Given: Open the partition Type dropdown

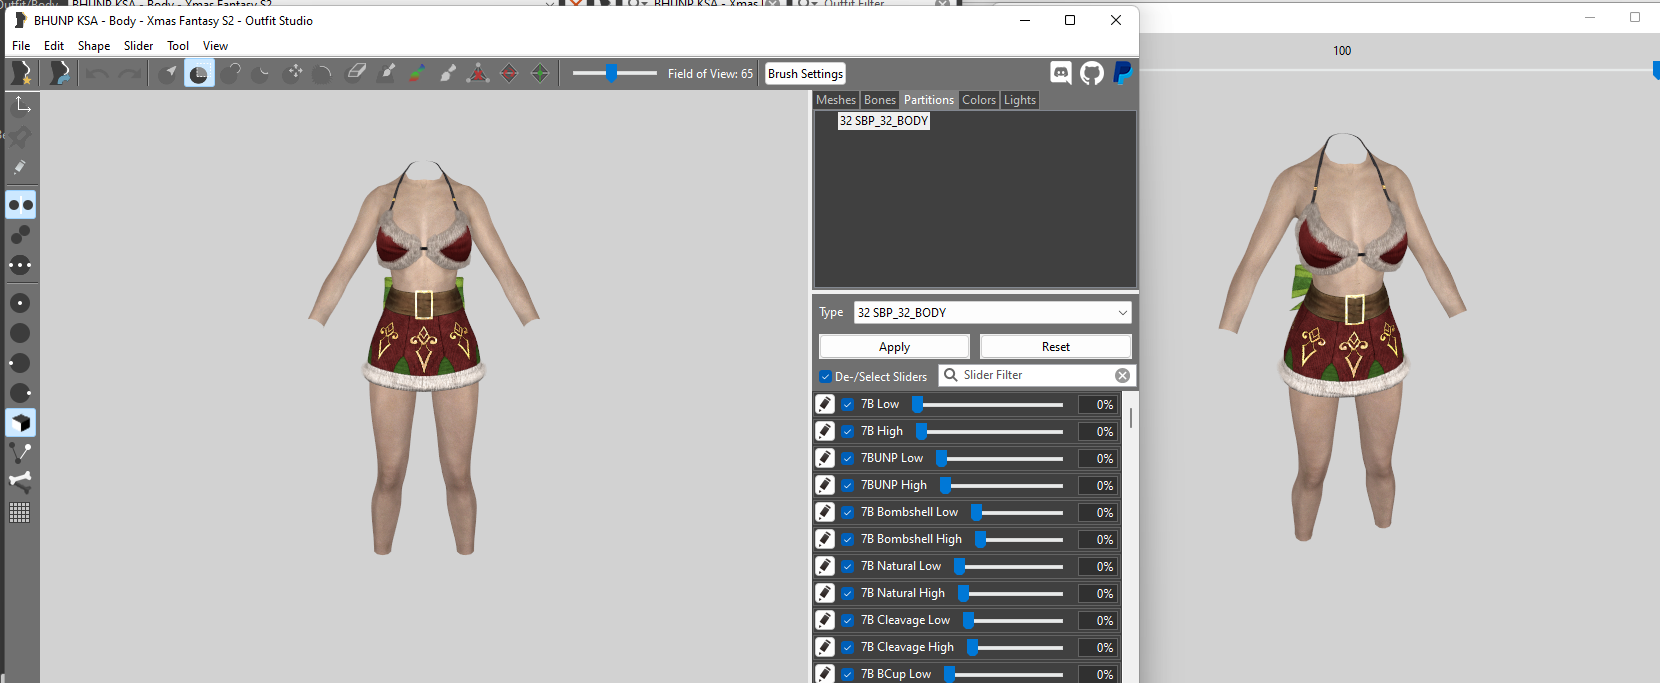Looking at the screenshot, I should click(993, 313).
